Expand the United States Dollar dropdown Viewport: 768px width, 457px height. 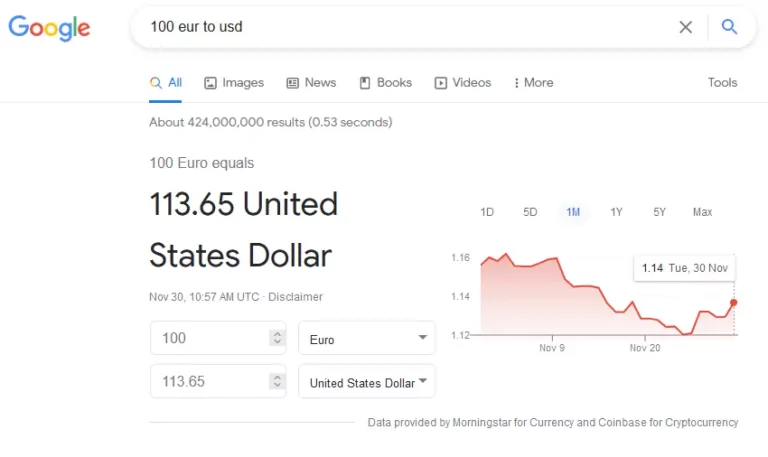coord(367,381)
